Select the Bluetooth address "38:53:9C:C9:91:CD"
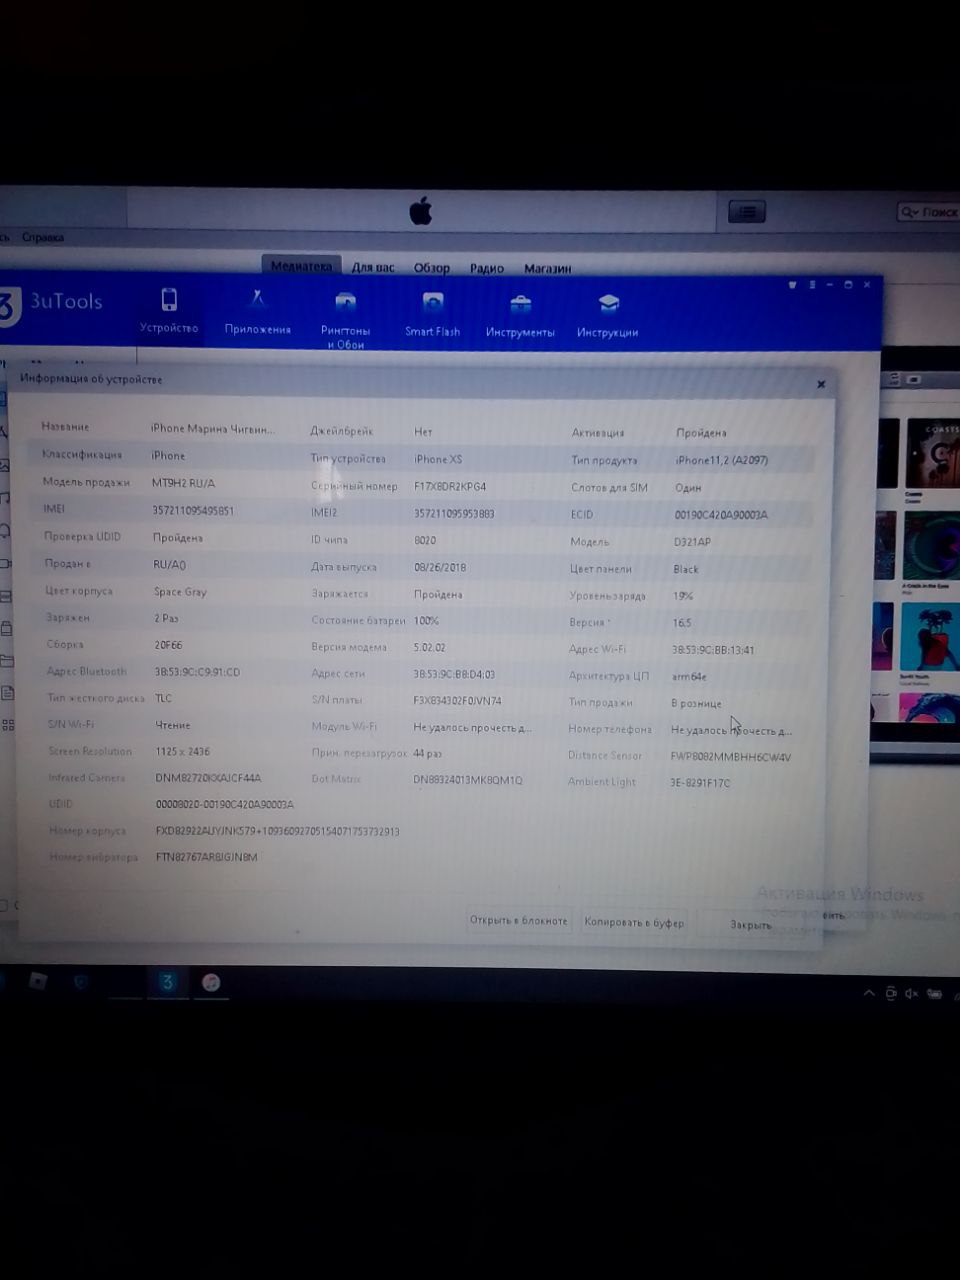The width and height of the screenshot is (960, 1280). 197,671
